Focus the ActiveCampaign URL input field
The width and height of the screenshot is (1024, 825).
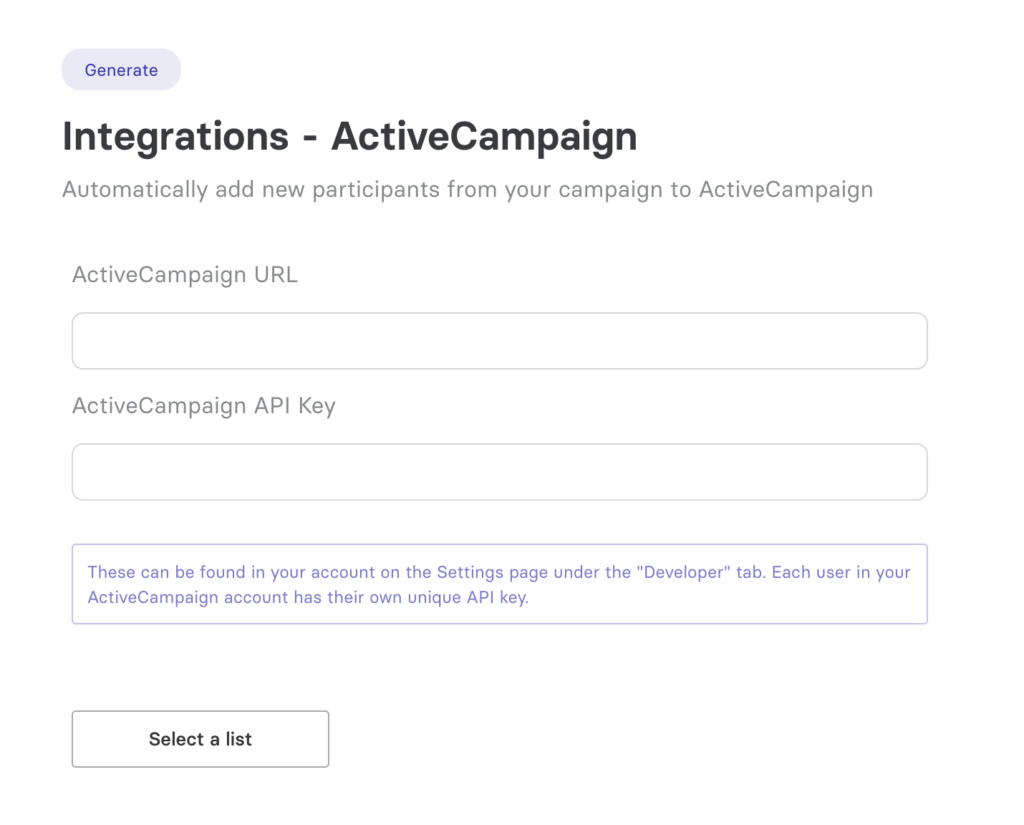pos(499,341)
